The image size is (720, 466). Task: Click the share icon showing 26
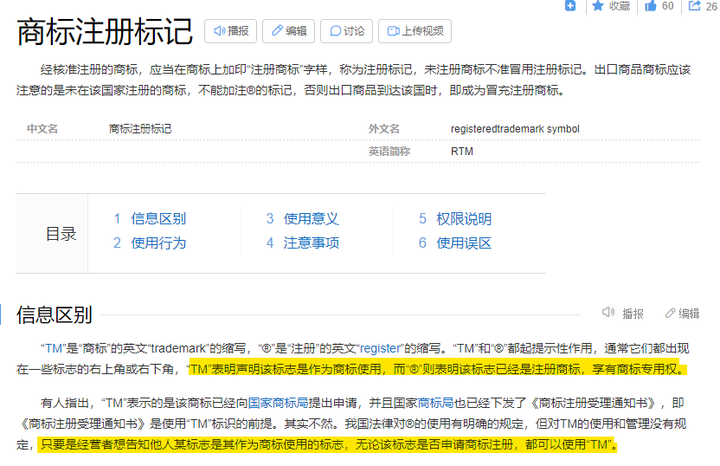pyautogui.click(x=694, y=6)
